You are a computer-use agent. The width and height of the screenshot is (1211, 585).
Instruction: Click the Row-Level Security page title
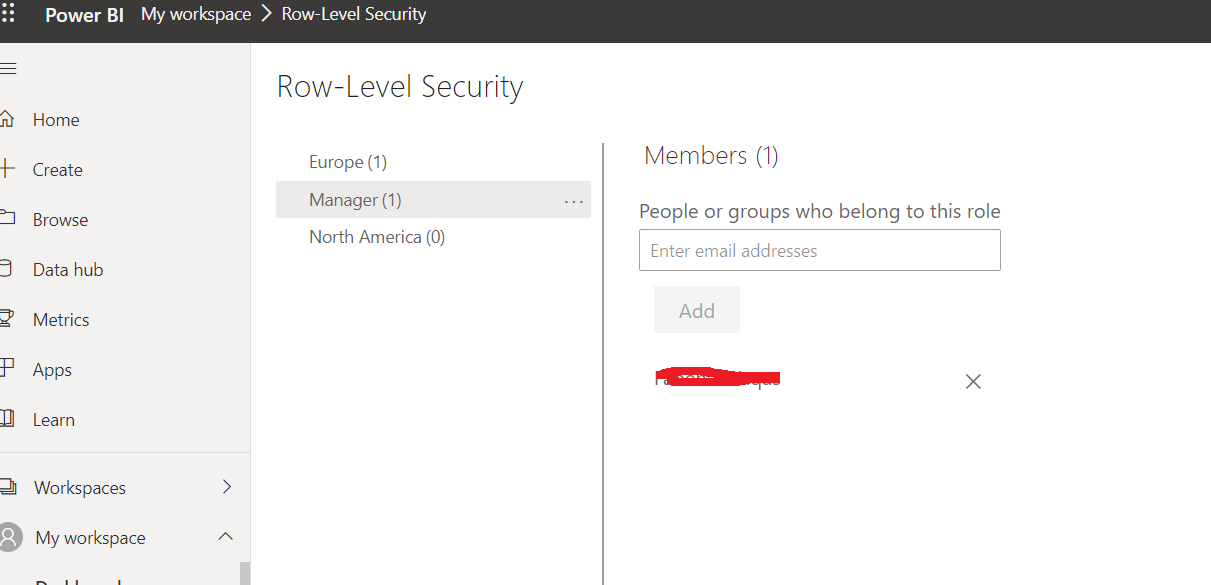(400, 87)
